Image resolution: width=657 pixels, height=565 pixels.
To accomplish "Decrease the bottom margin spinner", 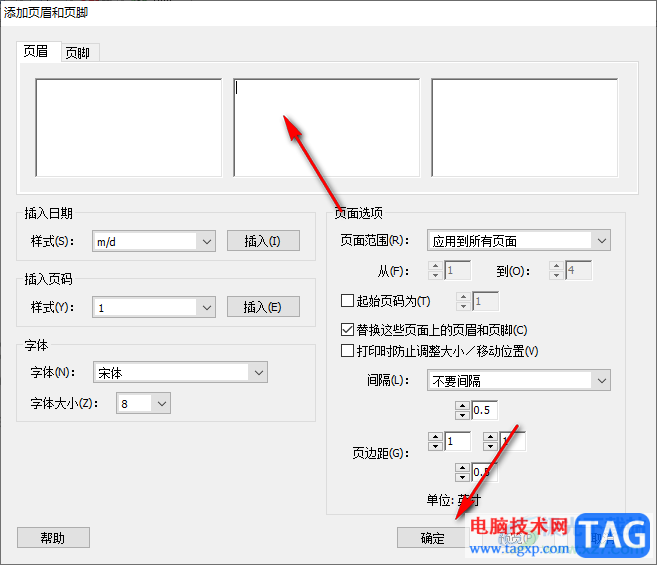I will click(x=462, y=477).
